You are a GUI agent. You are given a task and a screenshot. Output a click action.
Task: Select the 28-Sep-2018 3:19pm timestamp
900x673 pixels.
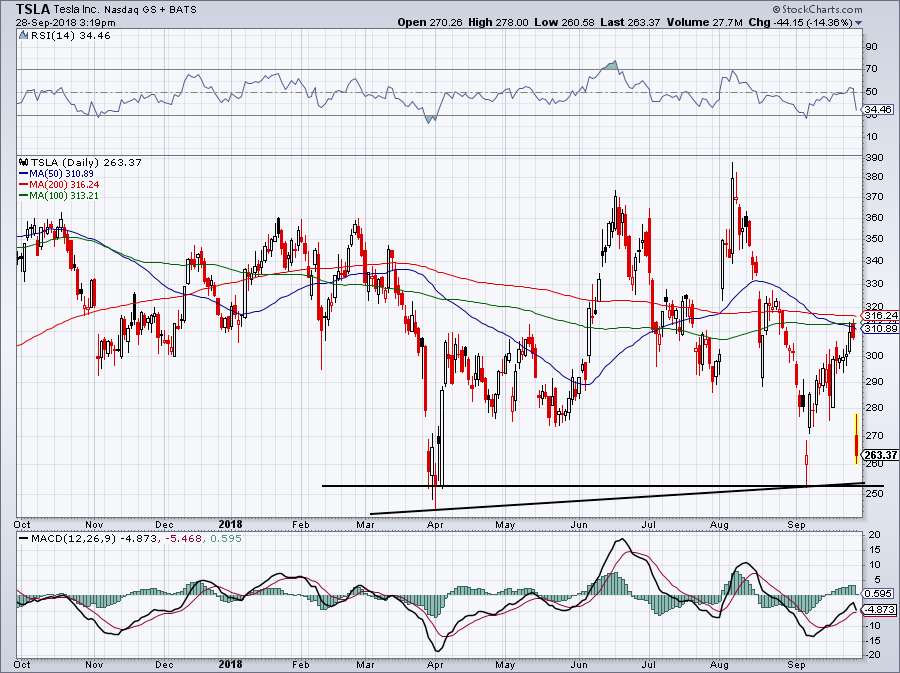point(65,23)
